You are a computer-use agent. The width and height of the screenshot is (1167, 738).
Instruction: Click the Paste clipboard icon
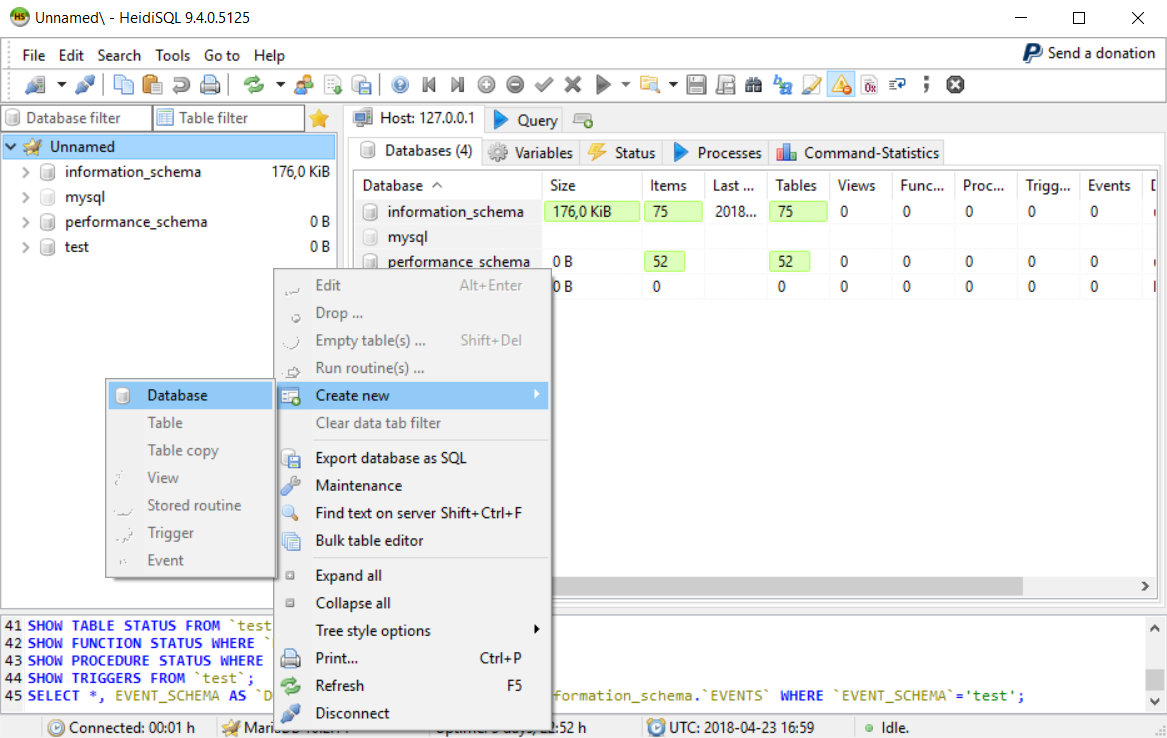[152, 85]
